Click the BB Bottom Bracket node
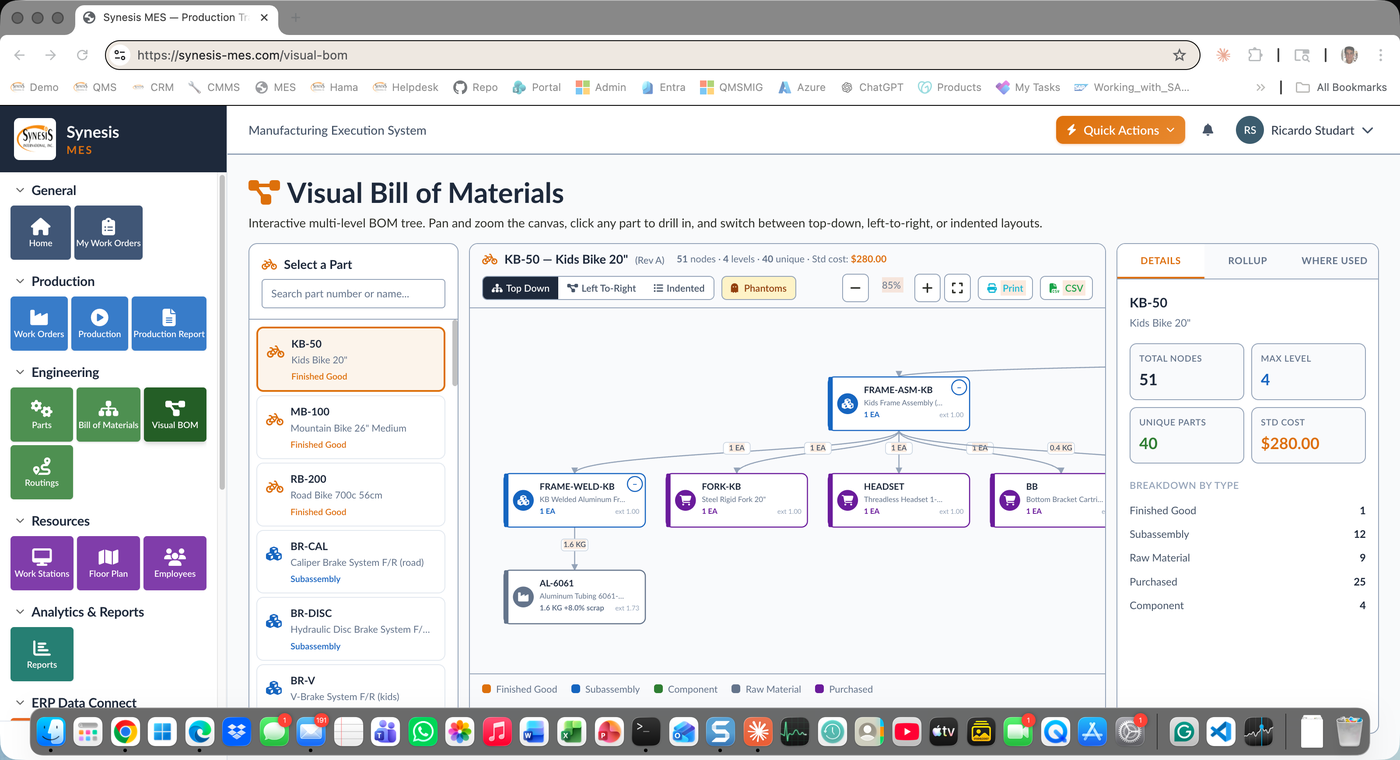 click(1047, 500)
